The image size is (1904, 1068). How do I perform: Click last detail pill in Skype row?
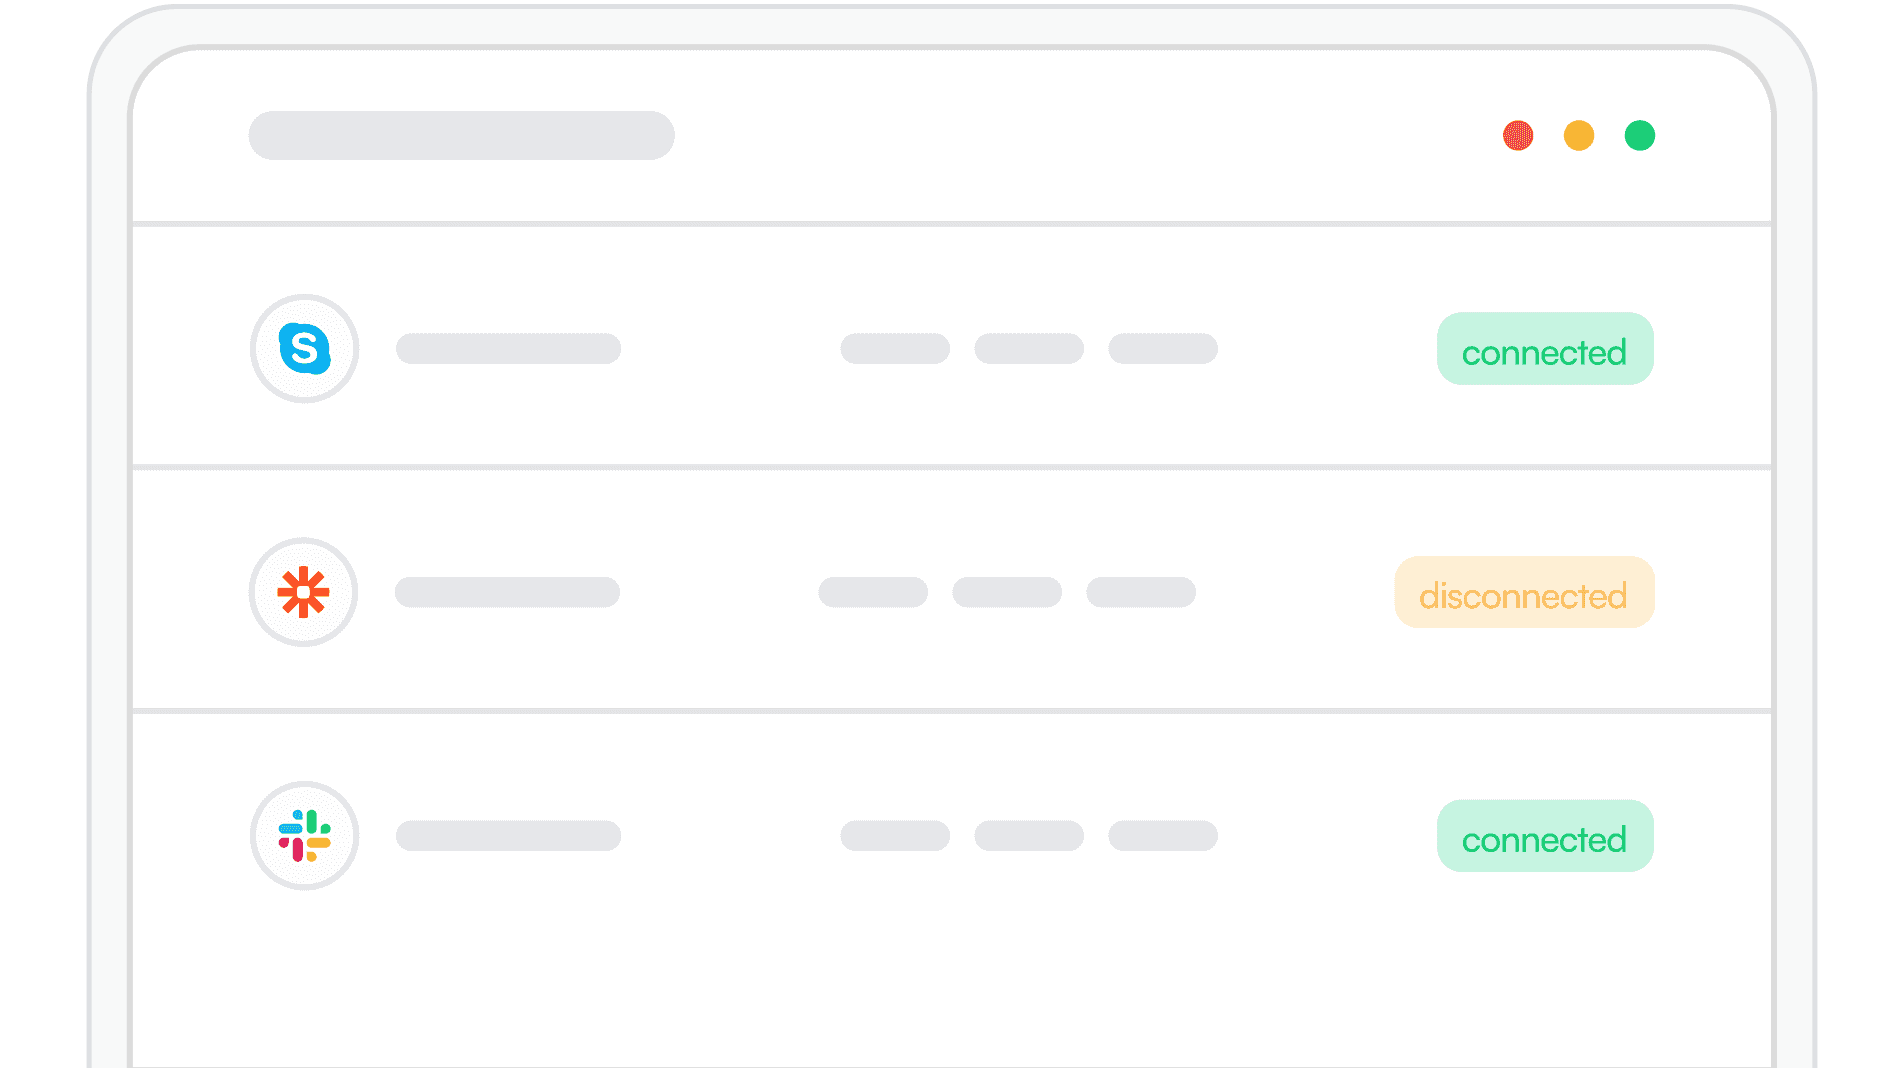pyautogui.click(x=1163, y=349)
